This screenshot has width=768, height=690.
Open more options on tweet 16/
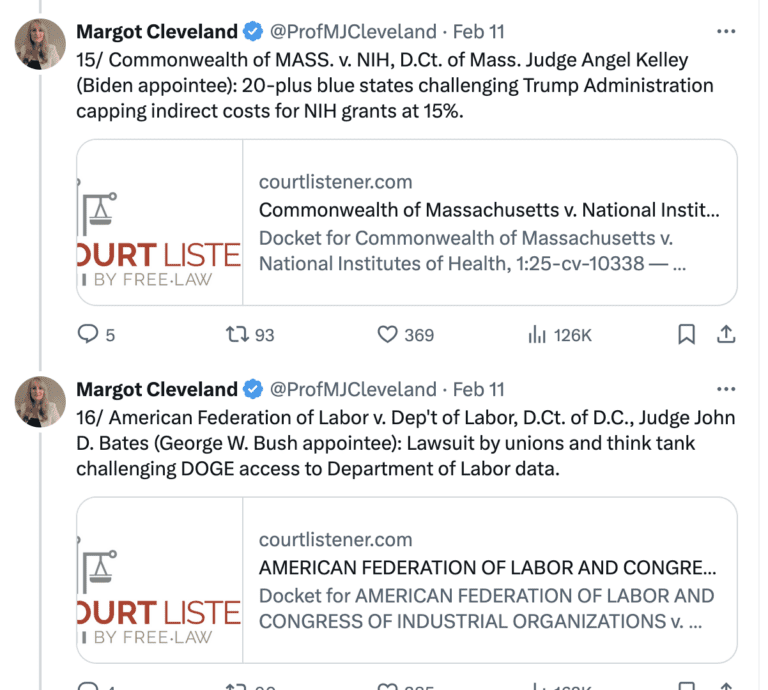725,389
